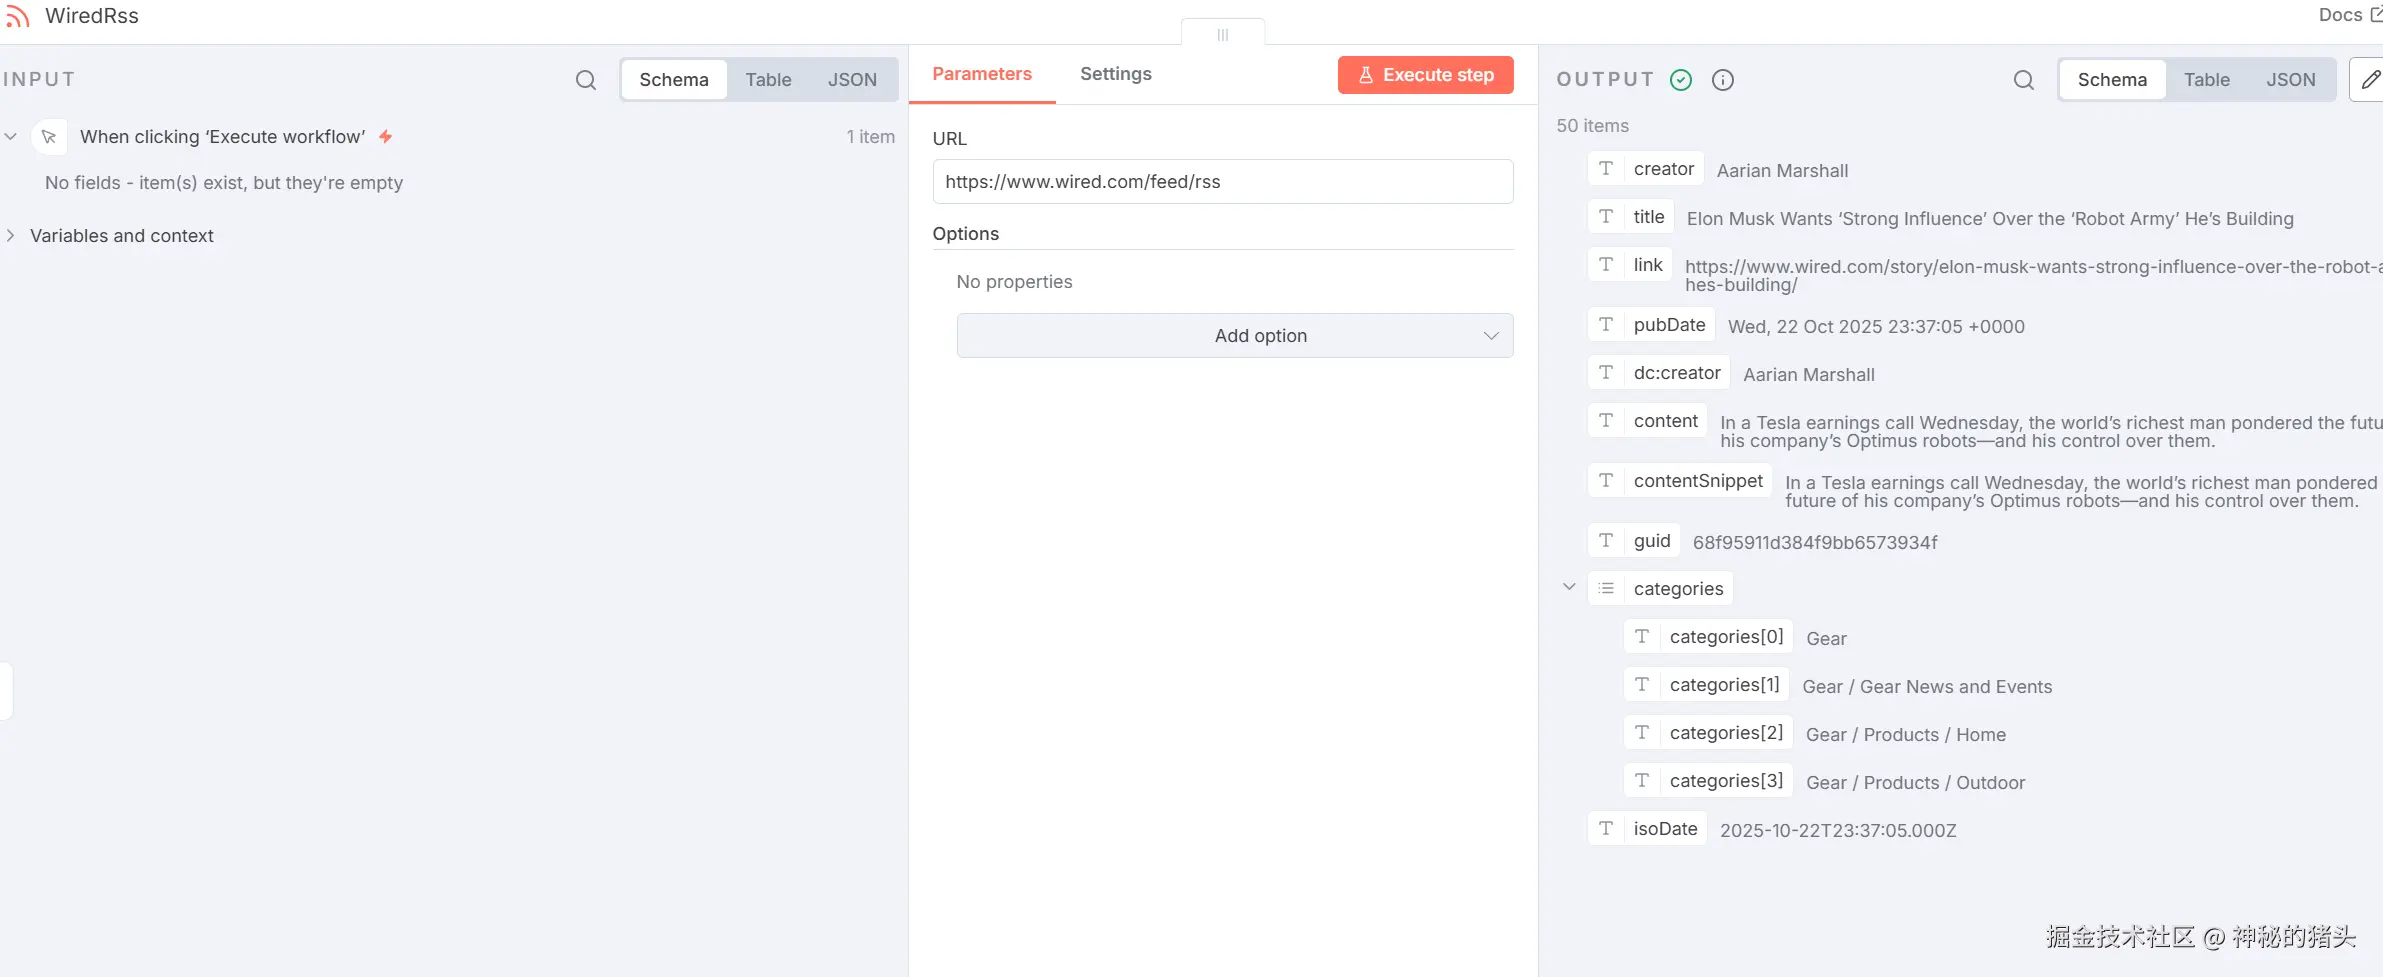Click the link field pill
This screenshot has width=2383, height=977.
click(1630, 265)
